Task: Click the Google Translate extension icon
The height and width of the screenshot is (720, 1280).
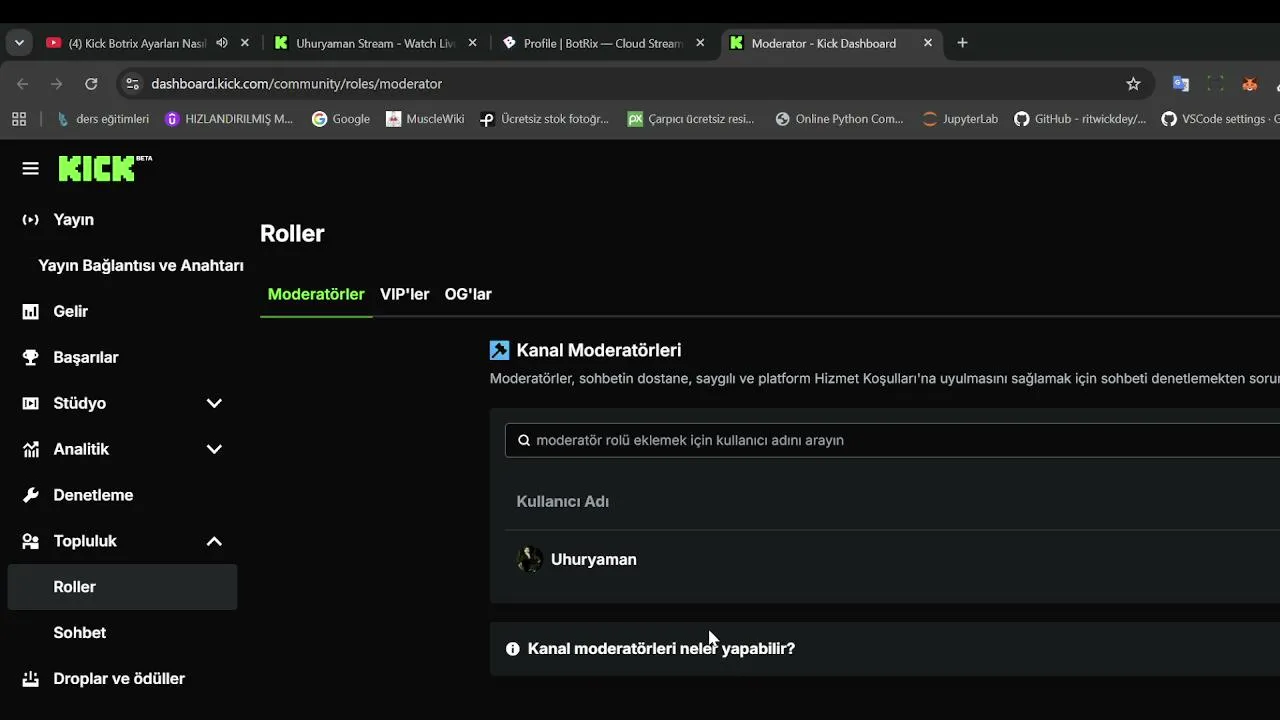Action: 1181,84
